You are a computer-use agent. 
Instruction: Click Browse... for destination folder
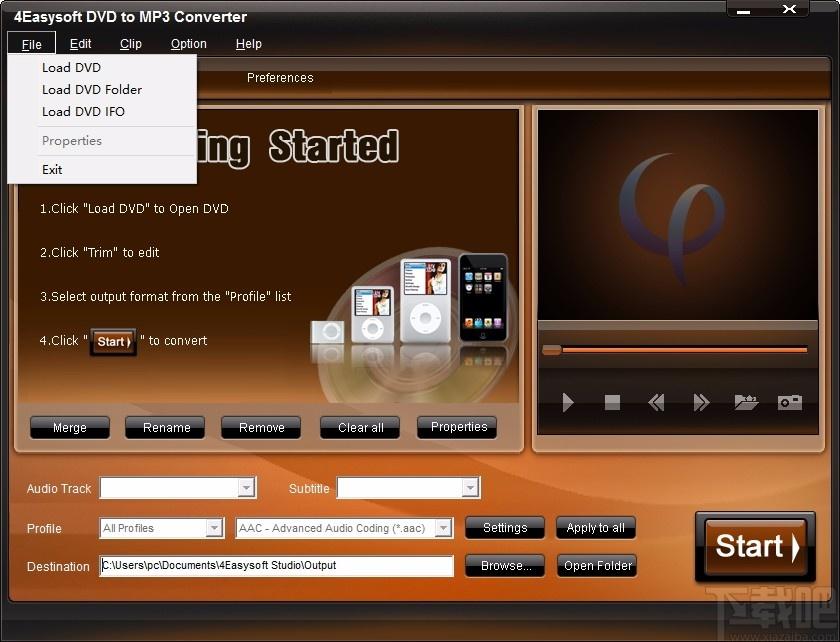(505, 566)
